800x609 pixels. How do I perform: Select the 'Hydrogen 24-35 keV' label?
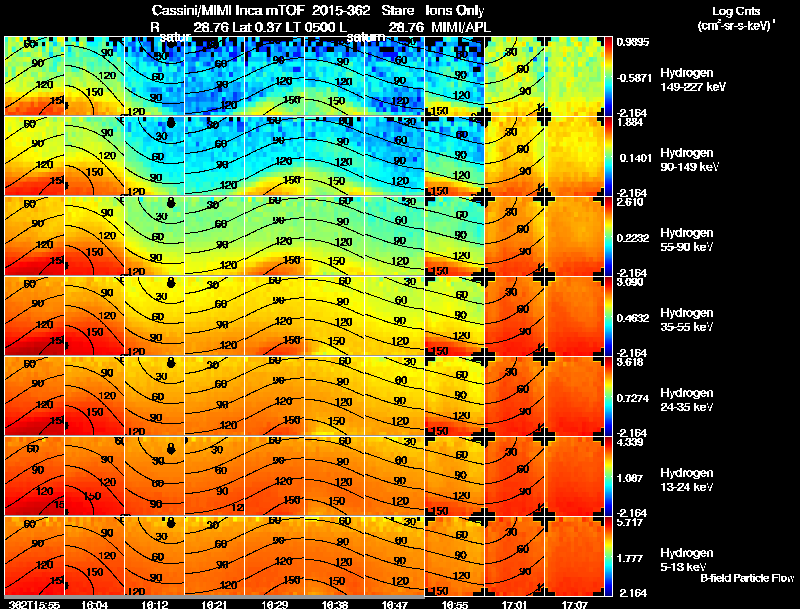click(x=687, y=400)
